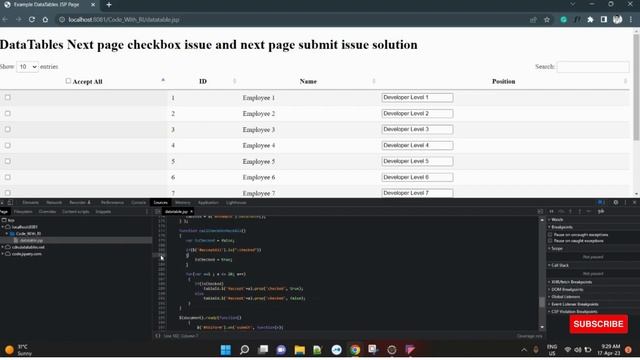Viewport: 640px width, 360px height.
Task: Check the box for Employee 2 row
Action: point(8,113)
